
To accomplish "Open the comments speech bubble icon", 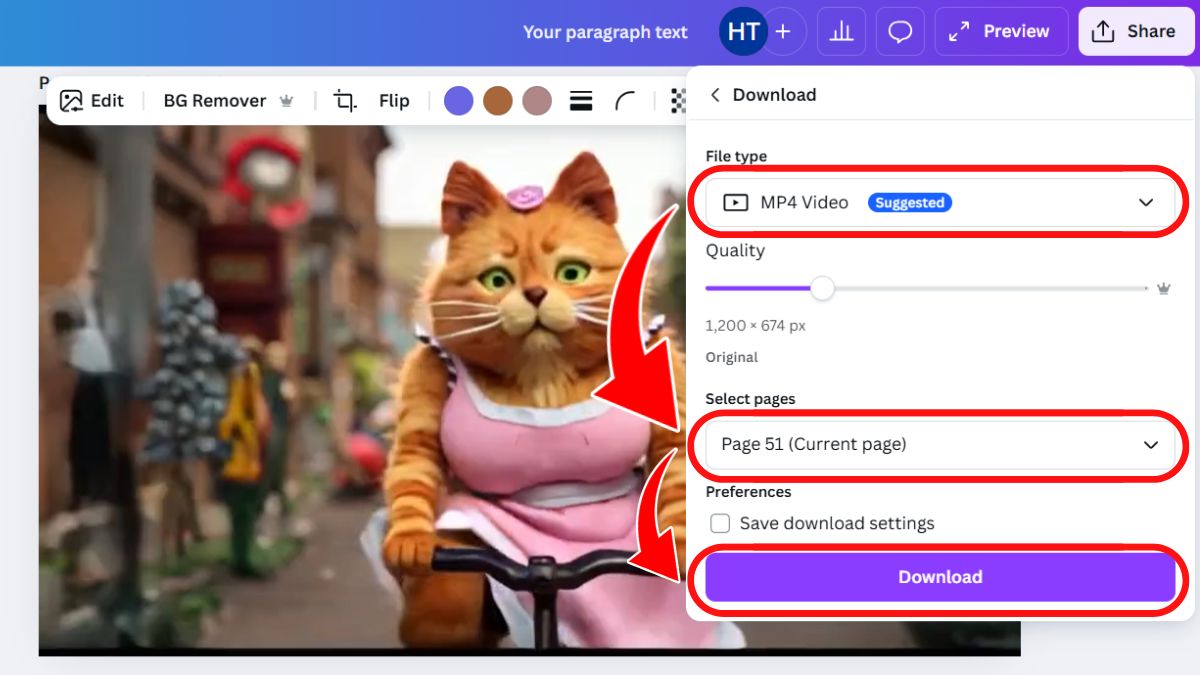I will (900, 32).
